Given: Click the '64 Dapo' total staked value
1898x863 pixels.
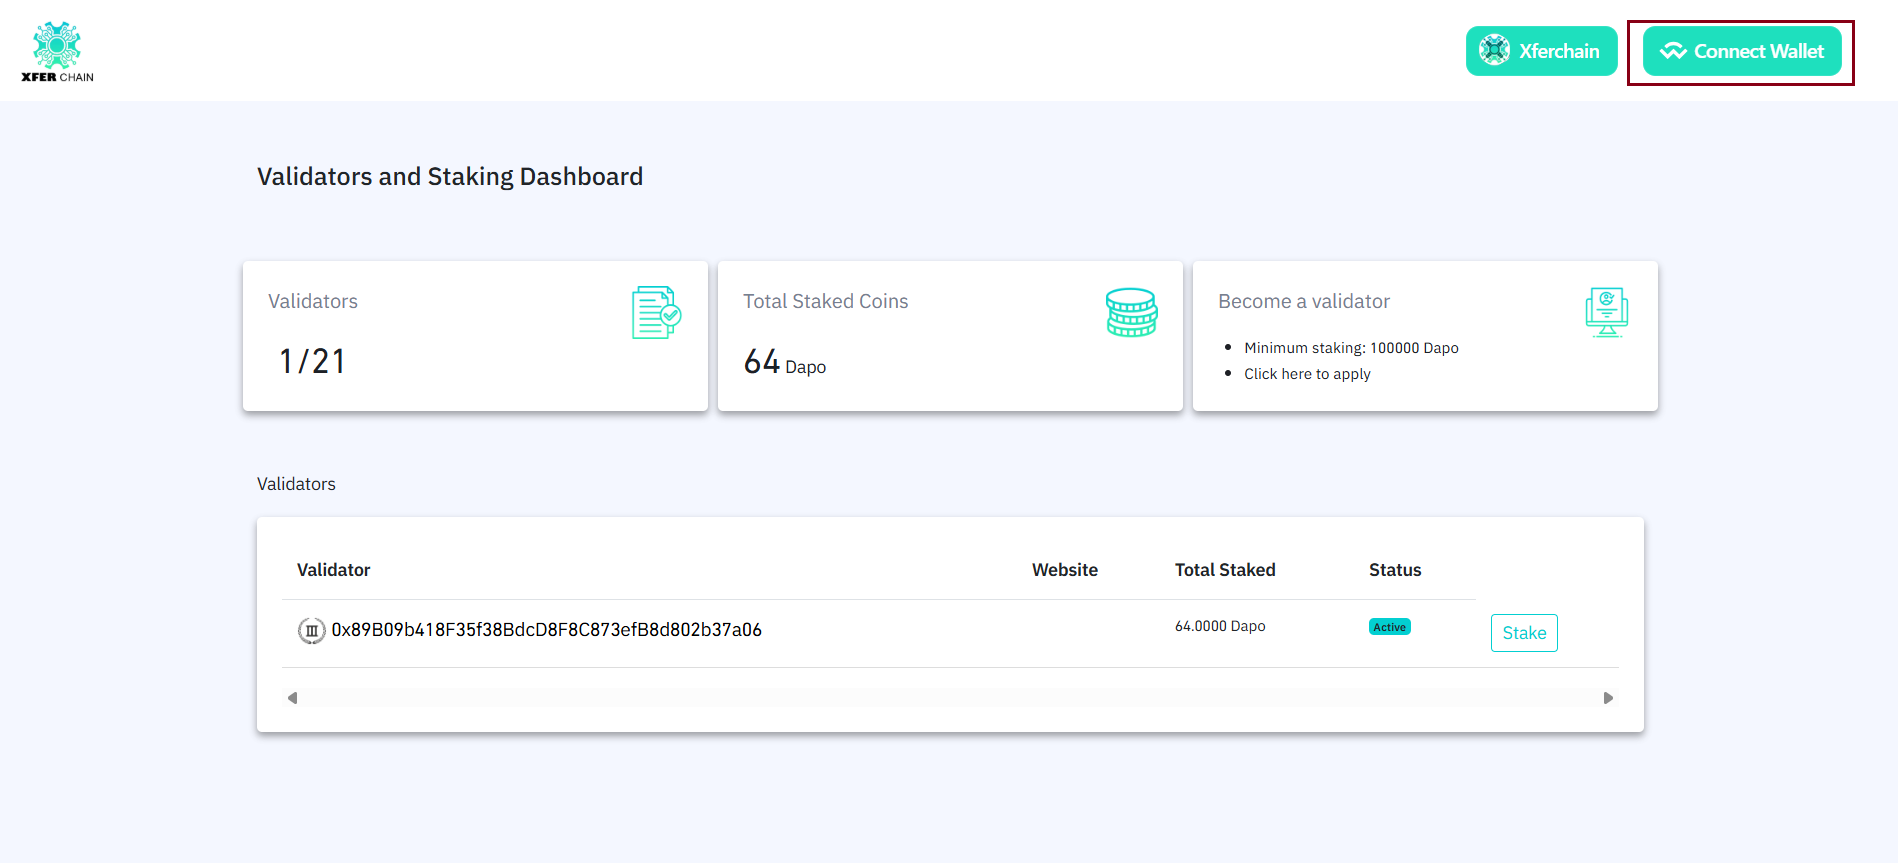Looking at the screenshot, I should [x=785, y=362].
